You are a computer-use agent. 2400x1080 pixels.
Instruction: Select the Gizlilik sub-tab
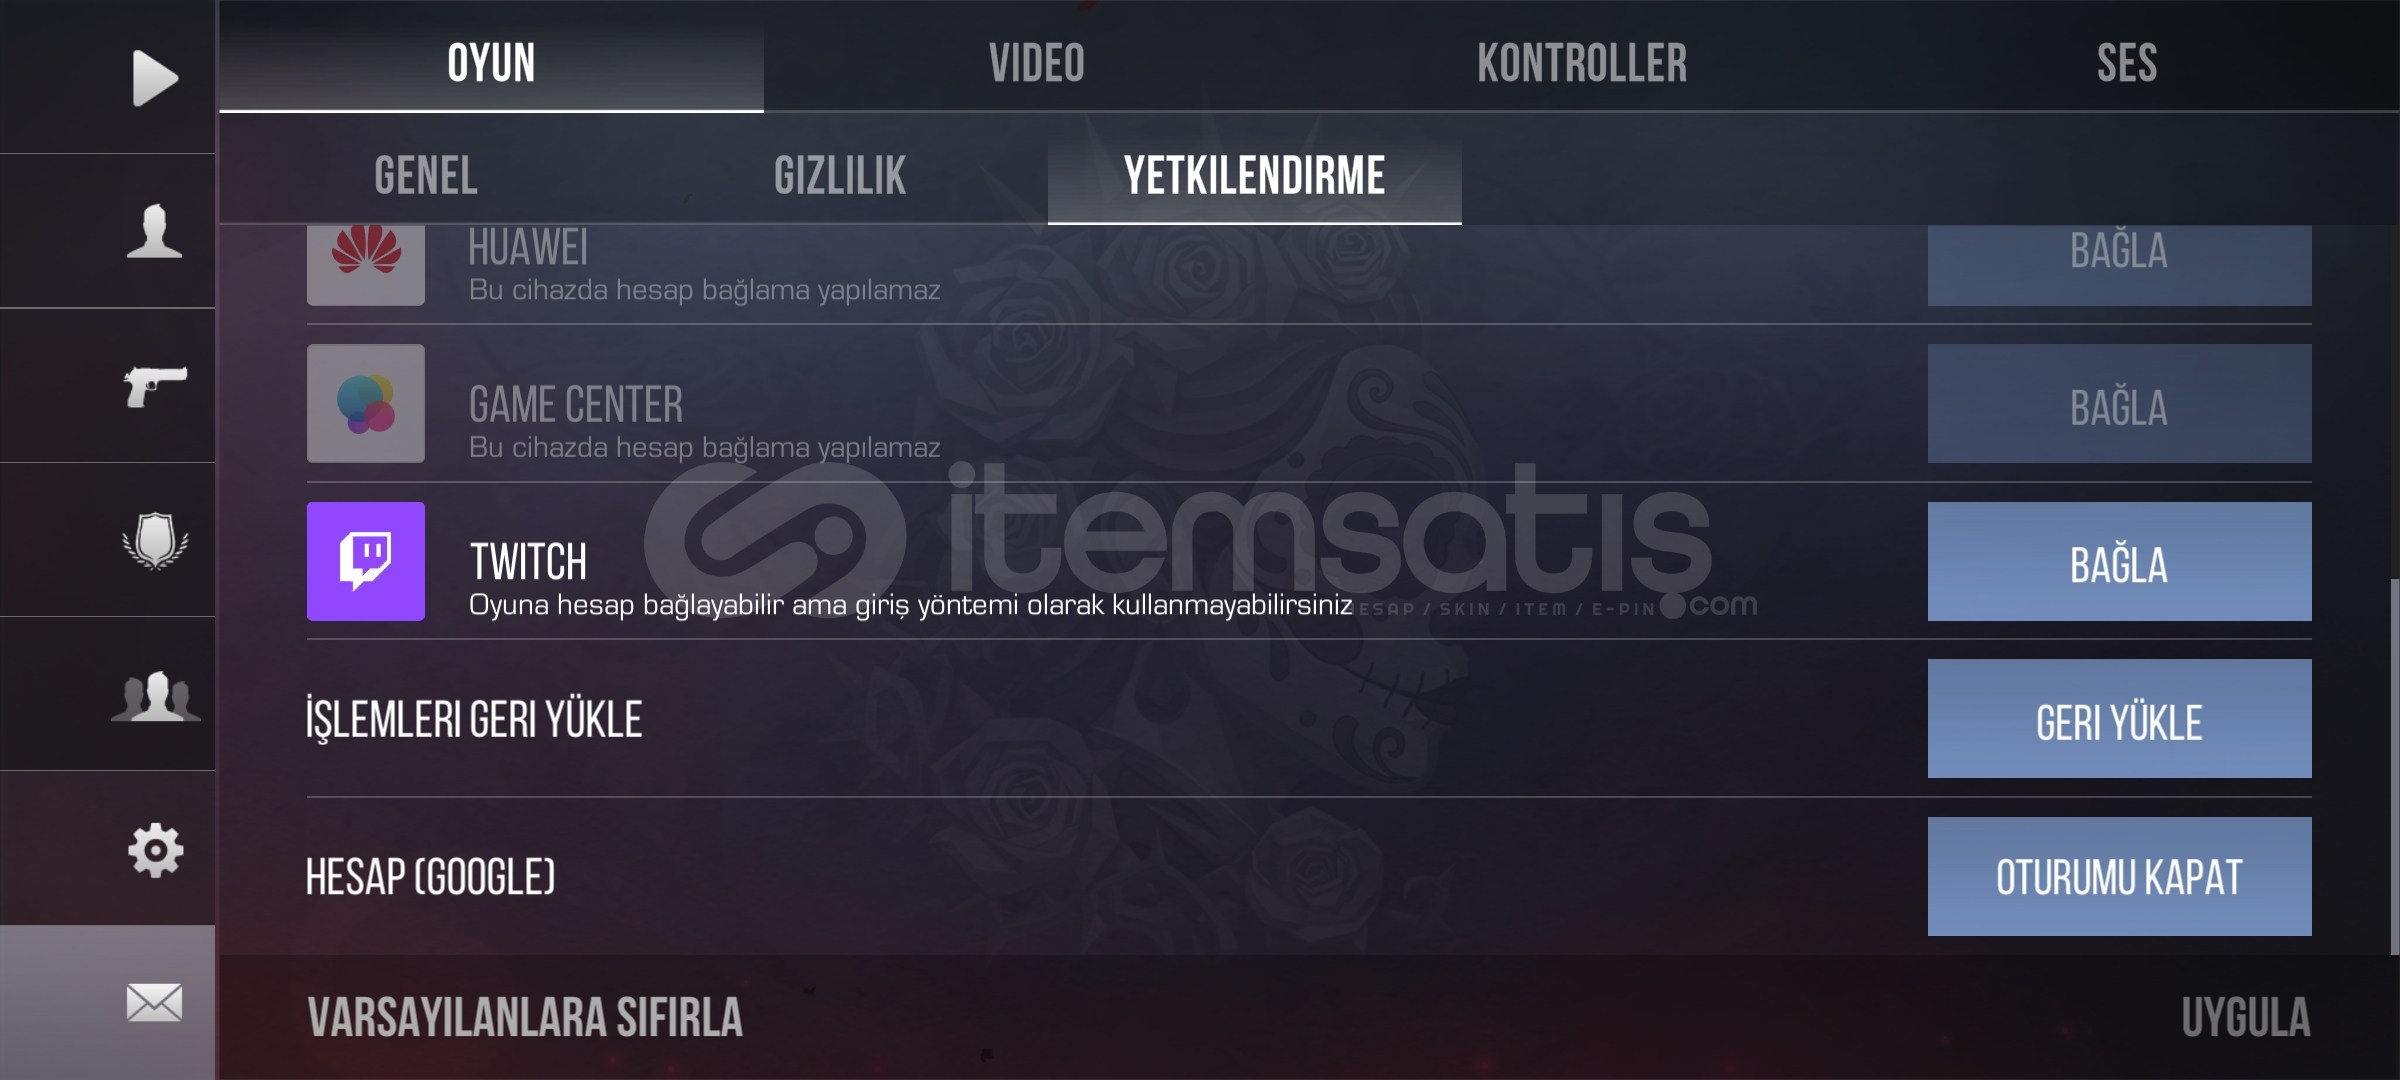pyautogui.click(x=840, y=176)
